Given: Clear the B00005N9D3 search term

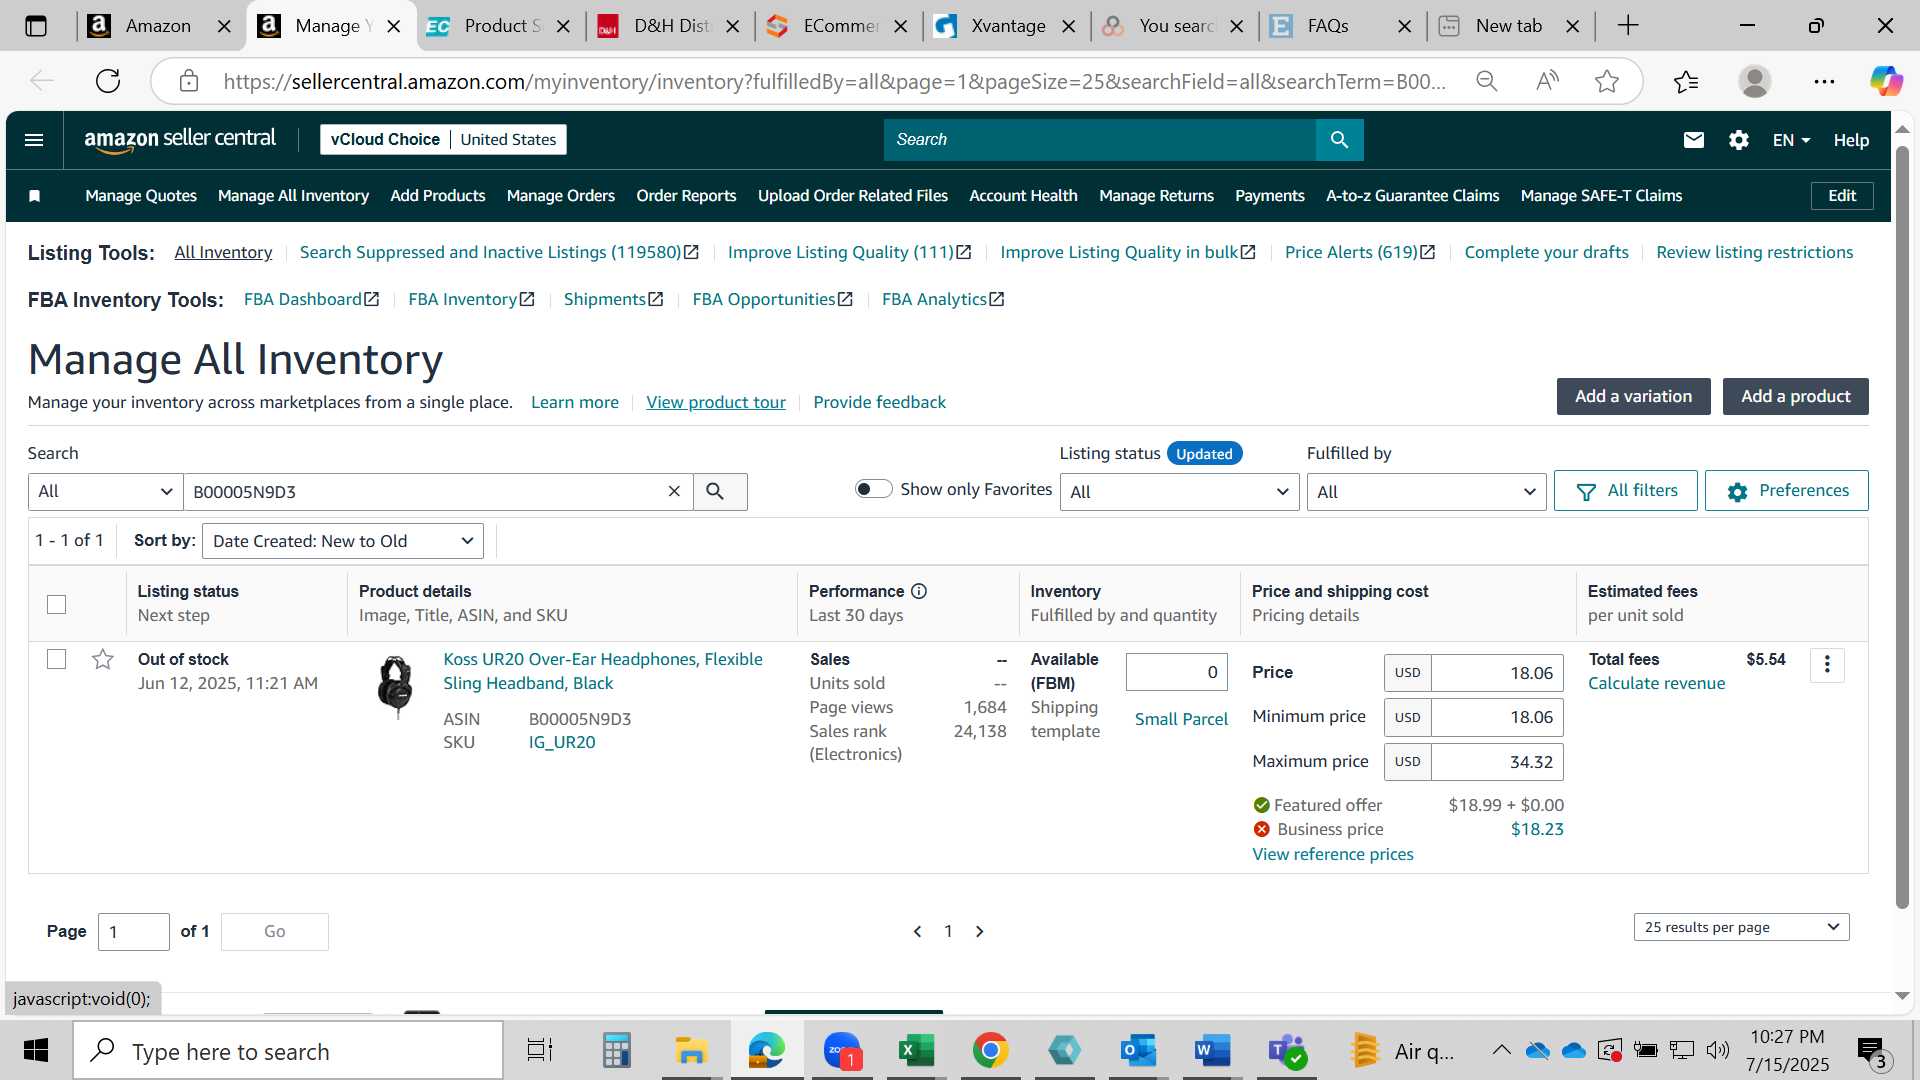Looking at the screenshot, I should 674,491.
